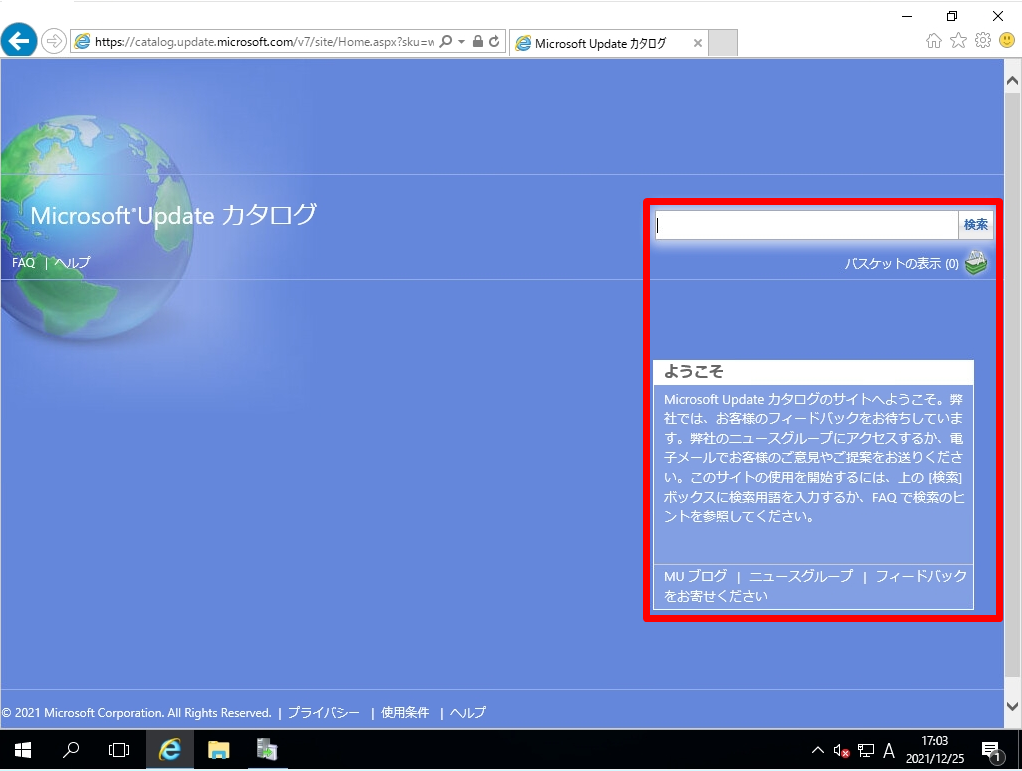The height and width of the screenshot is (771, 1022).
Task: Minimize the browser window
Action: tap(907, 16)
